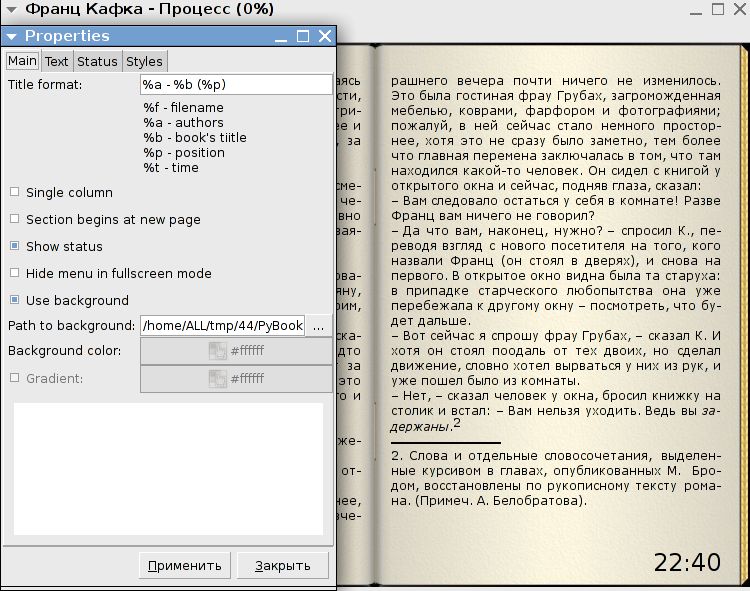Click the '%a - authors' hint text

click(x=183, y=123)
